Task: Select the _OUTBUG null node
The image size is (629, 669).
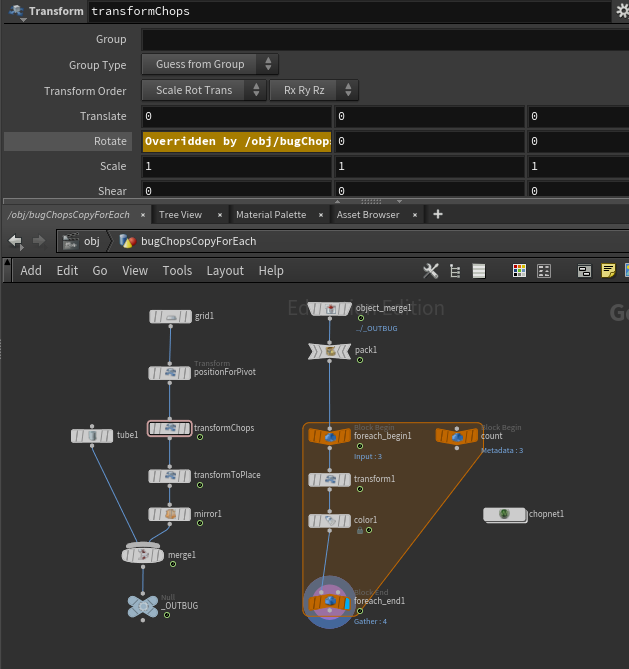Action: pyautogui.click(x=142, y=606)
